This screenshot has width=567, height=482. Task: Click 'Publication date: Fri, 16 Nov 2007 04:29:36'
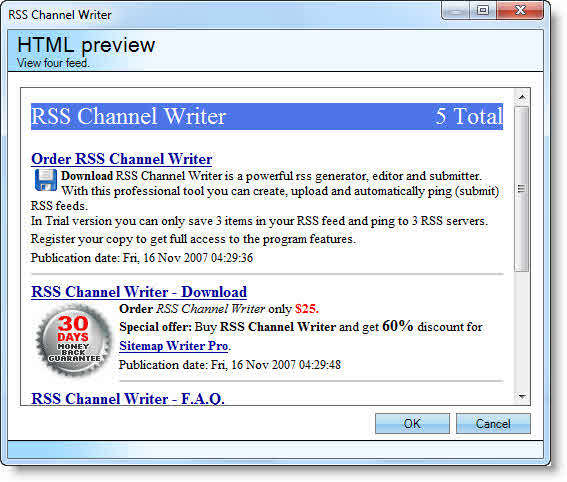pos(142,258)
